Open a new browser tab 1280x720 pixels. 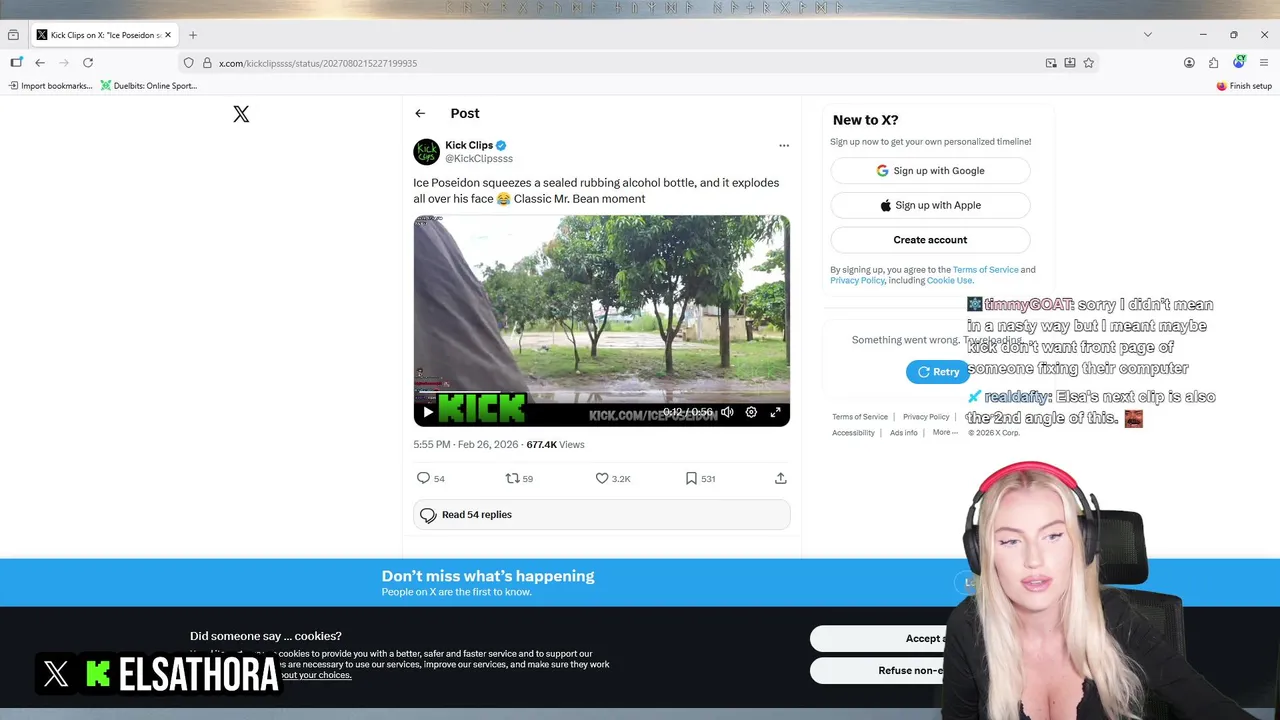click(x=193, y=35)
